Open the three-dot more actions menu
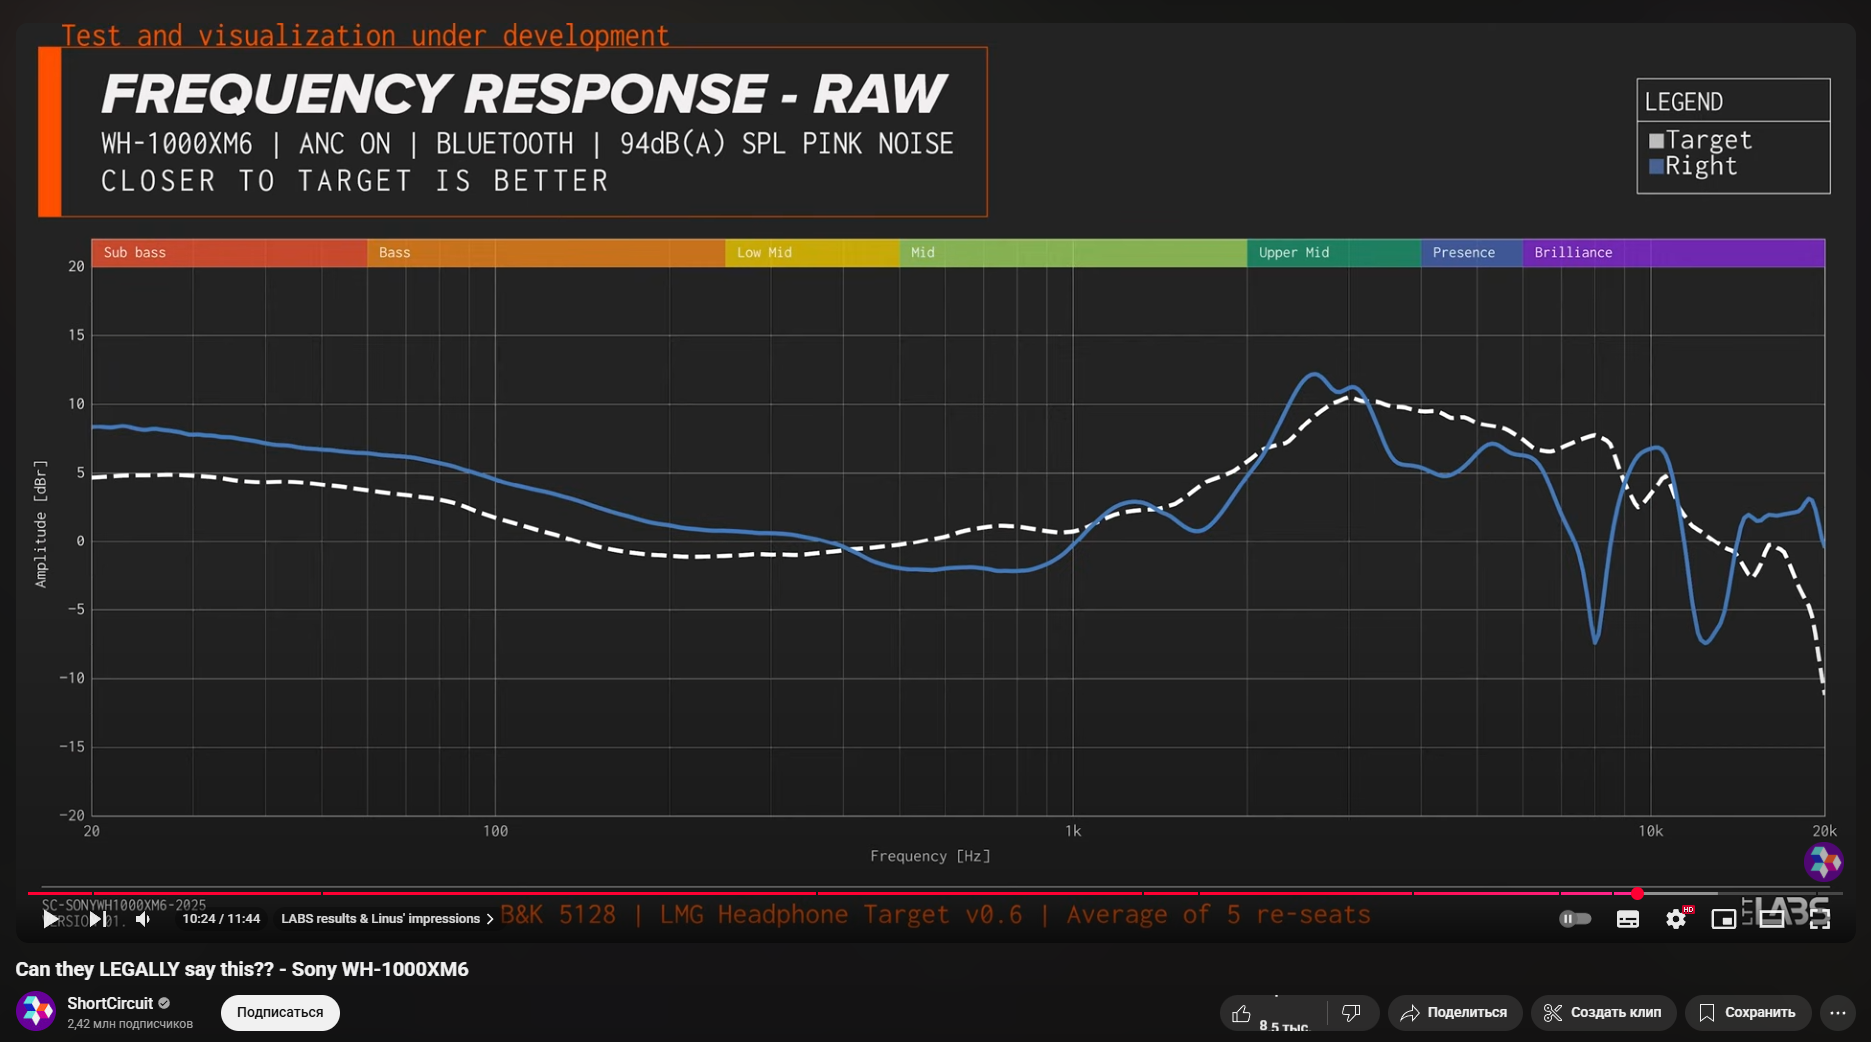 1838,1013
